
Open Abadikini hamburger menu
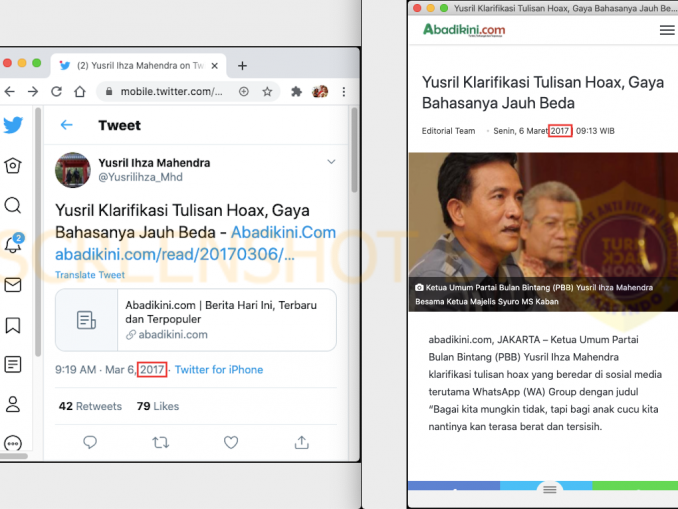(x=667, y=30)
